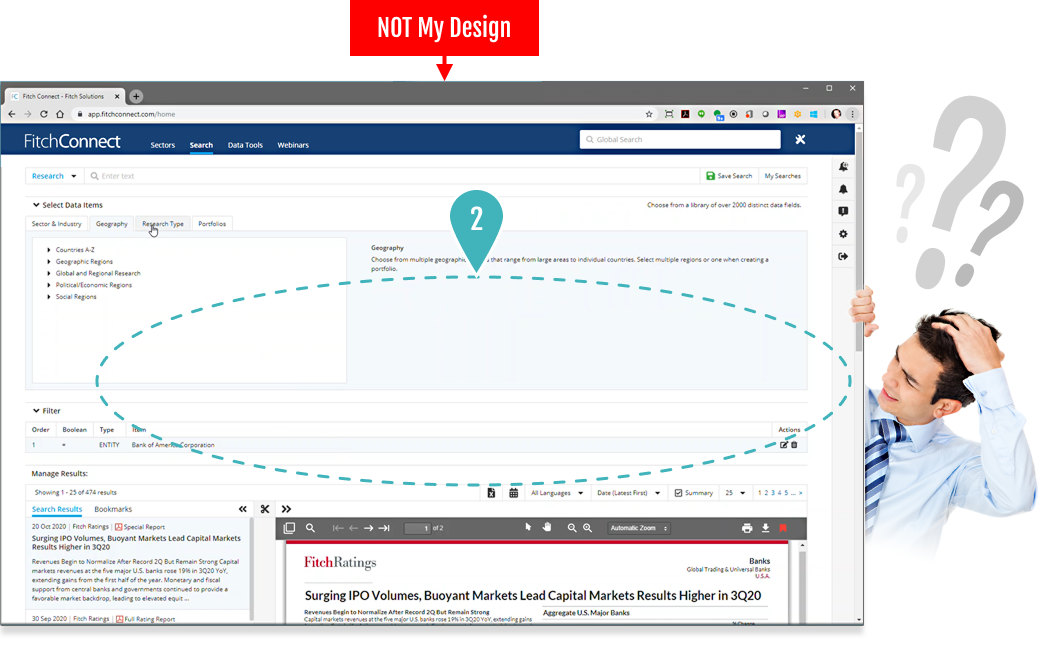Switch to Portfolios tab
The image size is (1042, 658).
pyautogui.click(x=212, y=224)
